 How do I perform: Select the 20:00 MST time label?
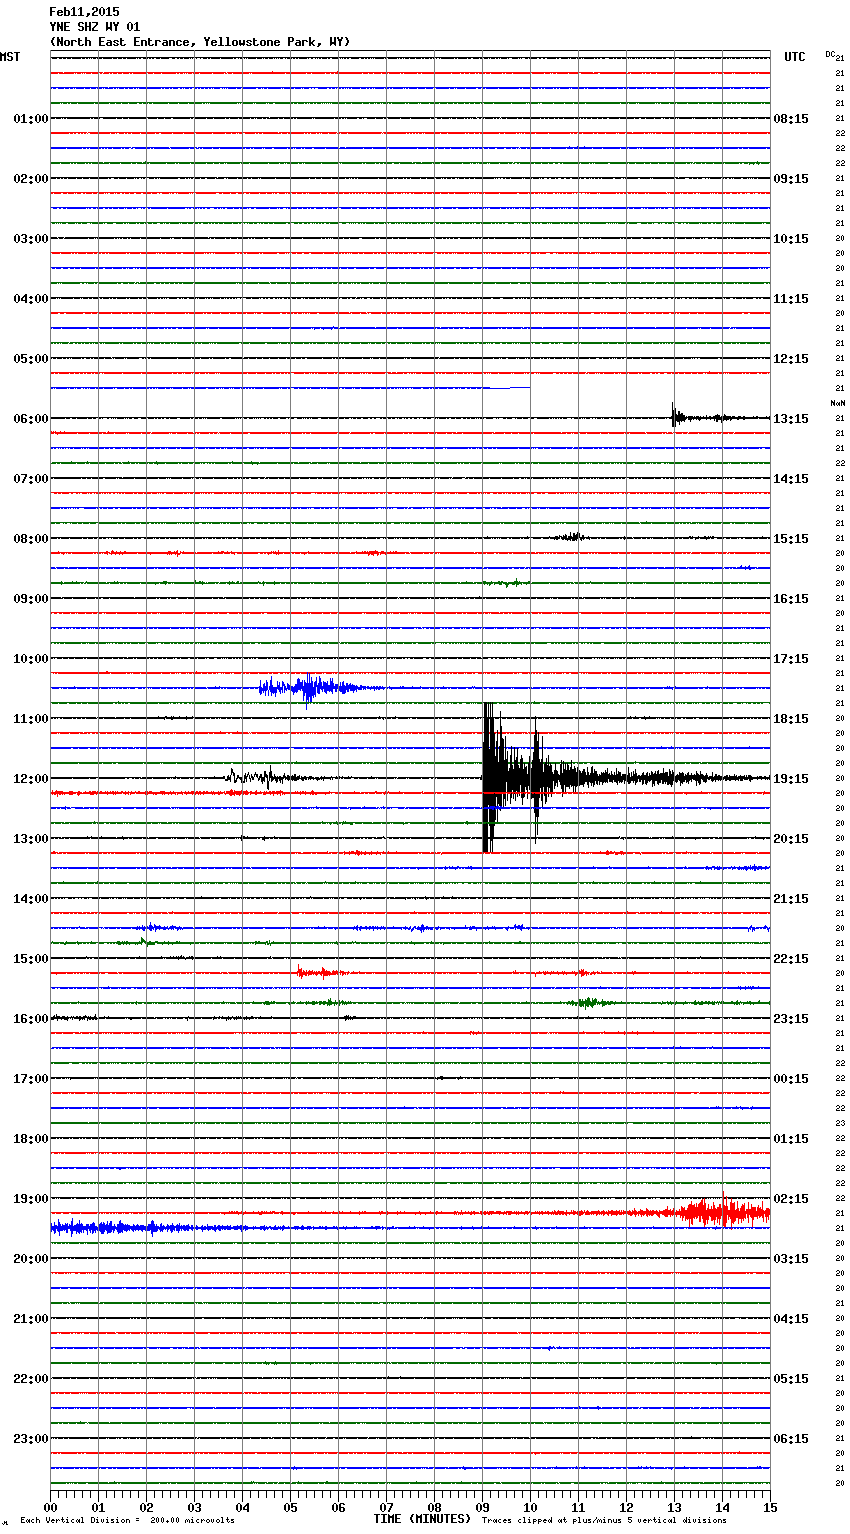31,1259
